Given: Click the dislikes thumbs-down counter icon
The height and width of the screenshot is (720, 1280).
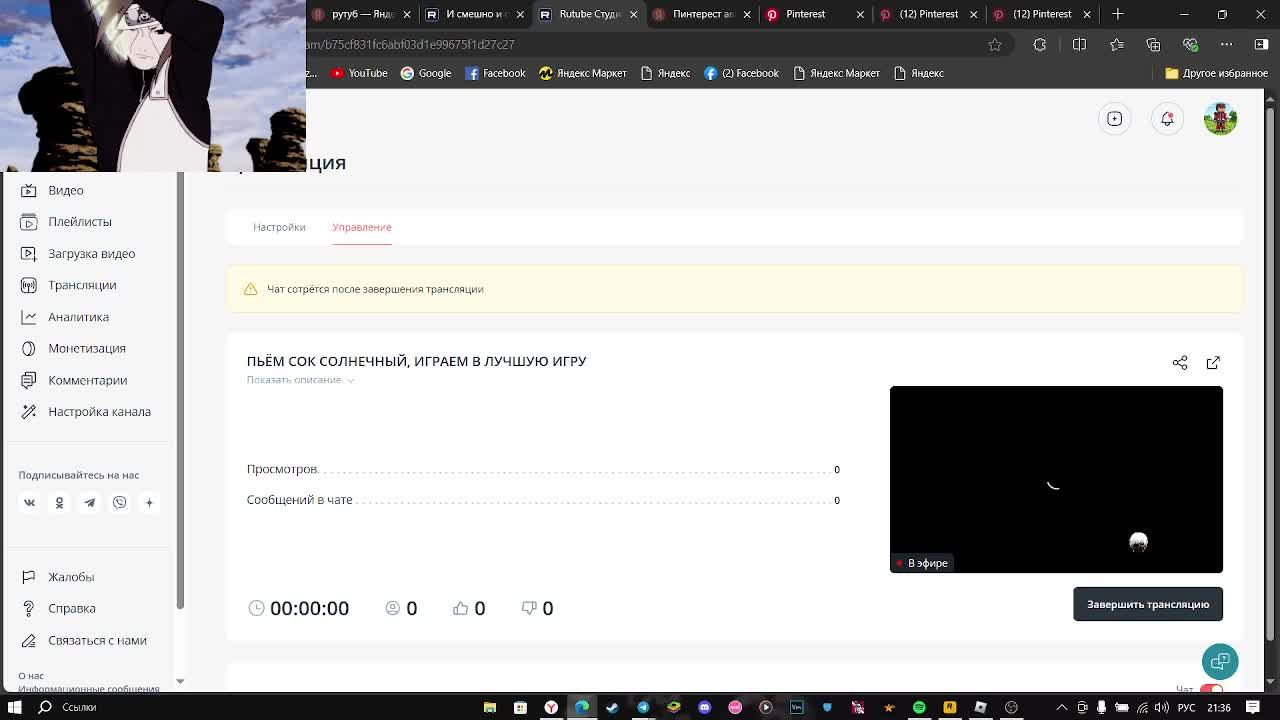Looking at the screenshot, I should (529, 608).
